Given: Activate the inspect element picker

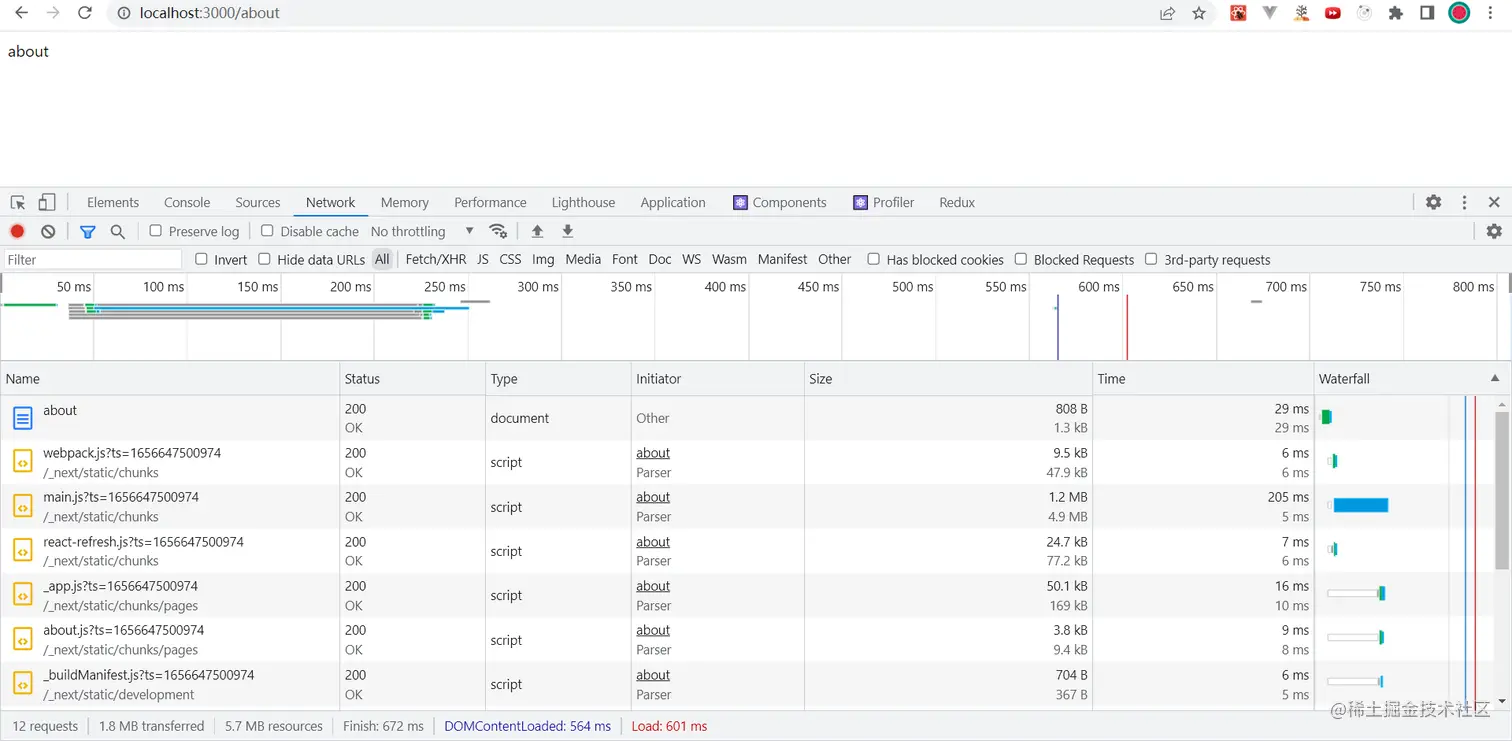Looking at the screenshot, I should click(18, 202).
